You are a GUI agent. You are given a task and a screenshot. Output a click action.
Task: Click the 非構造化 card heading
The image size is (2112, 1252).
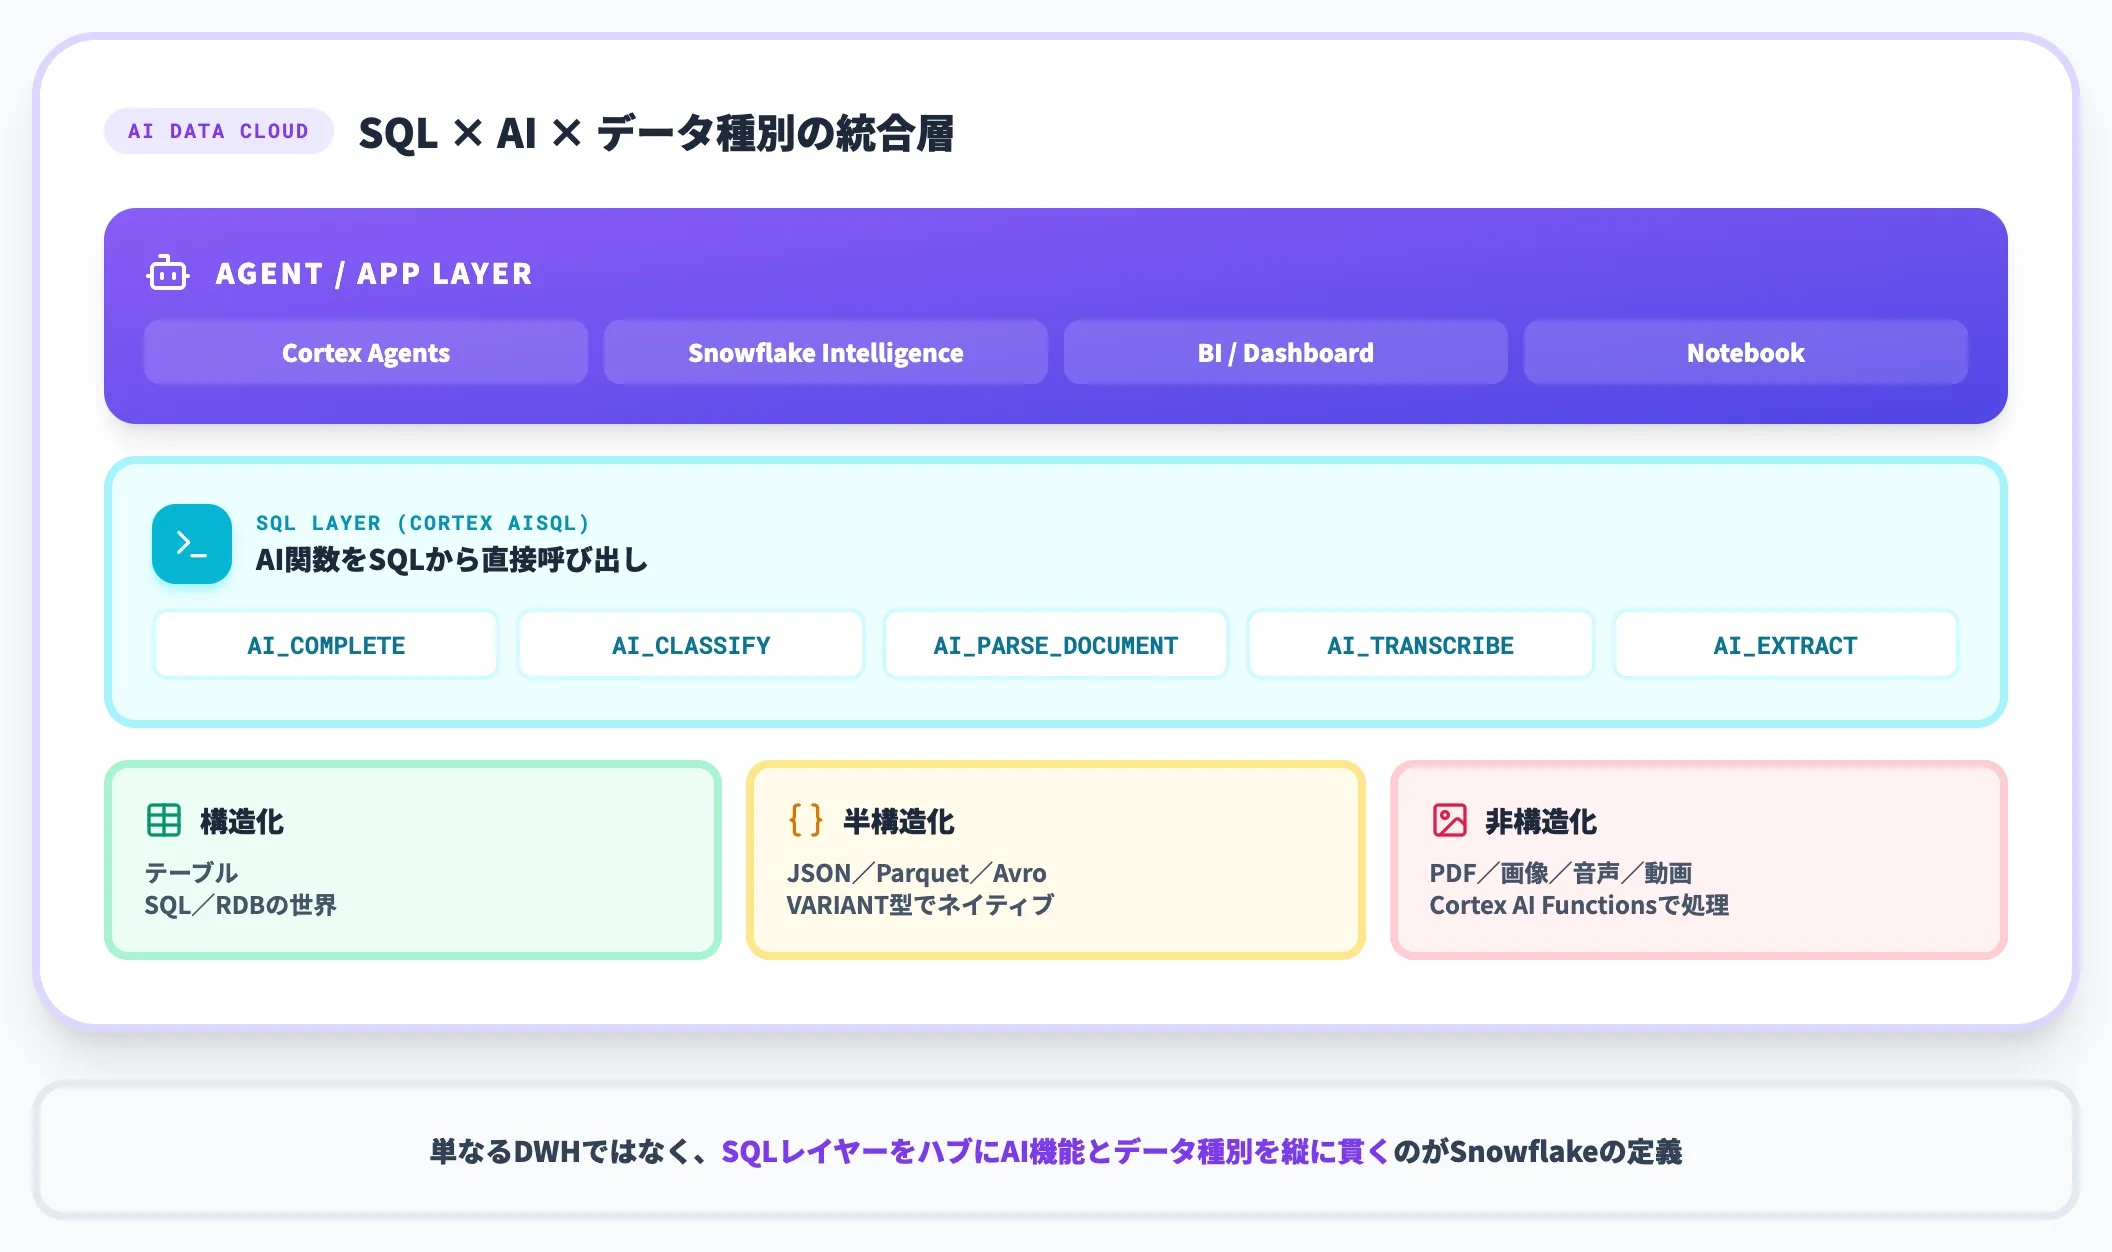tap(1541, 821)
